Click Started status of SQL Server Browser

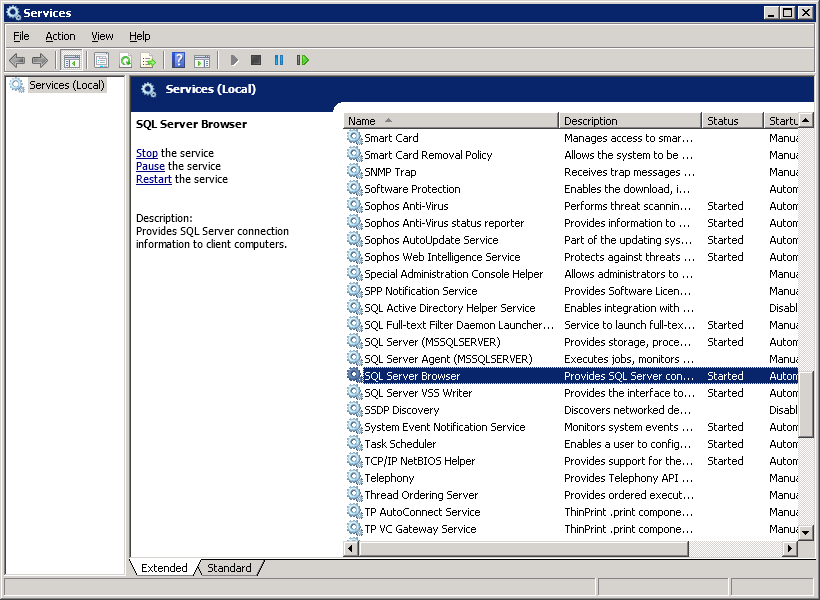coord(725,376)
